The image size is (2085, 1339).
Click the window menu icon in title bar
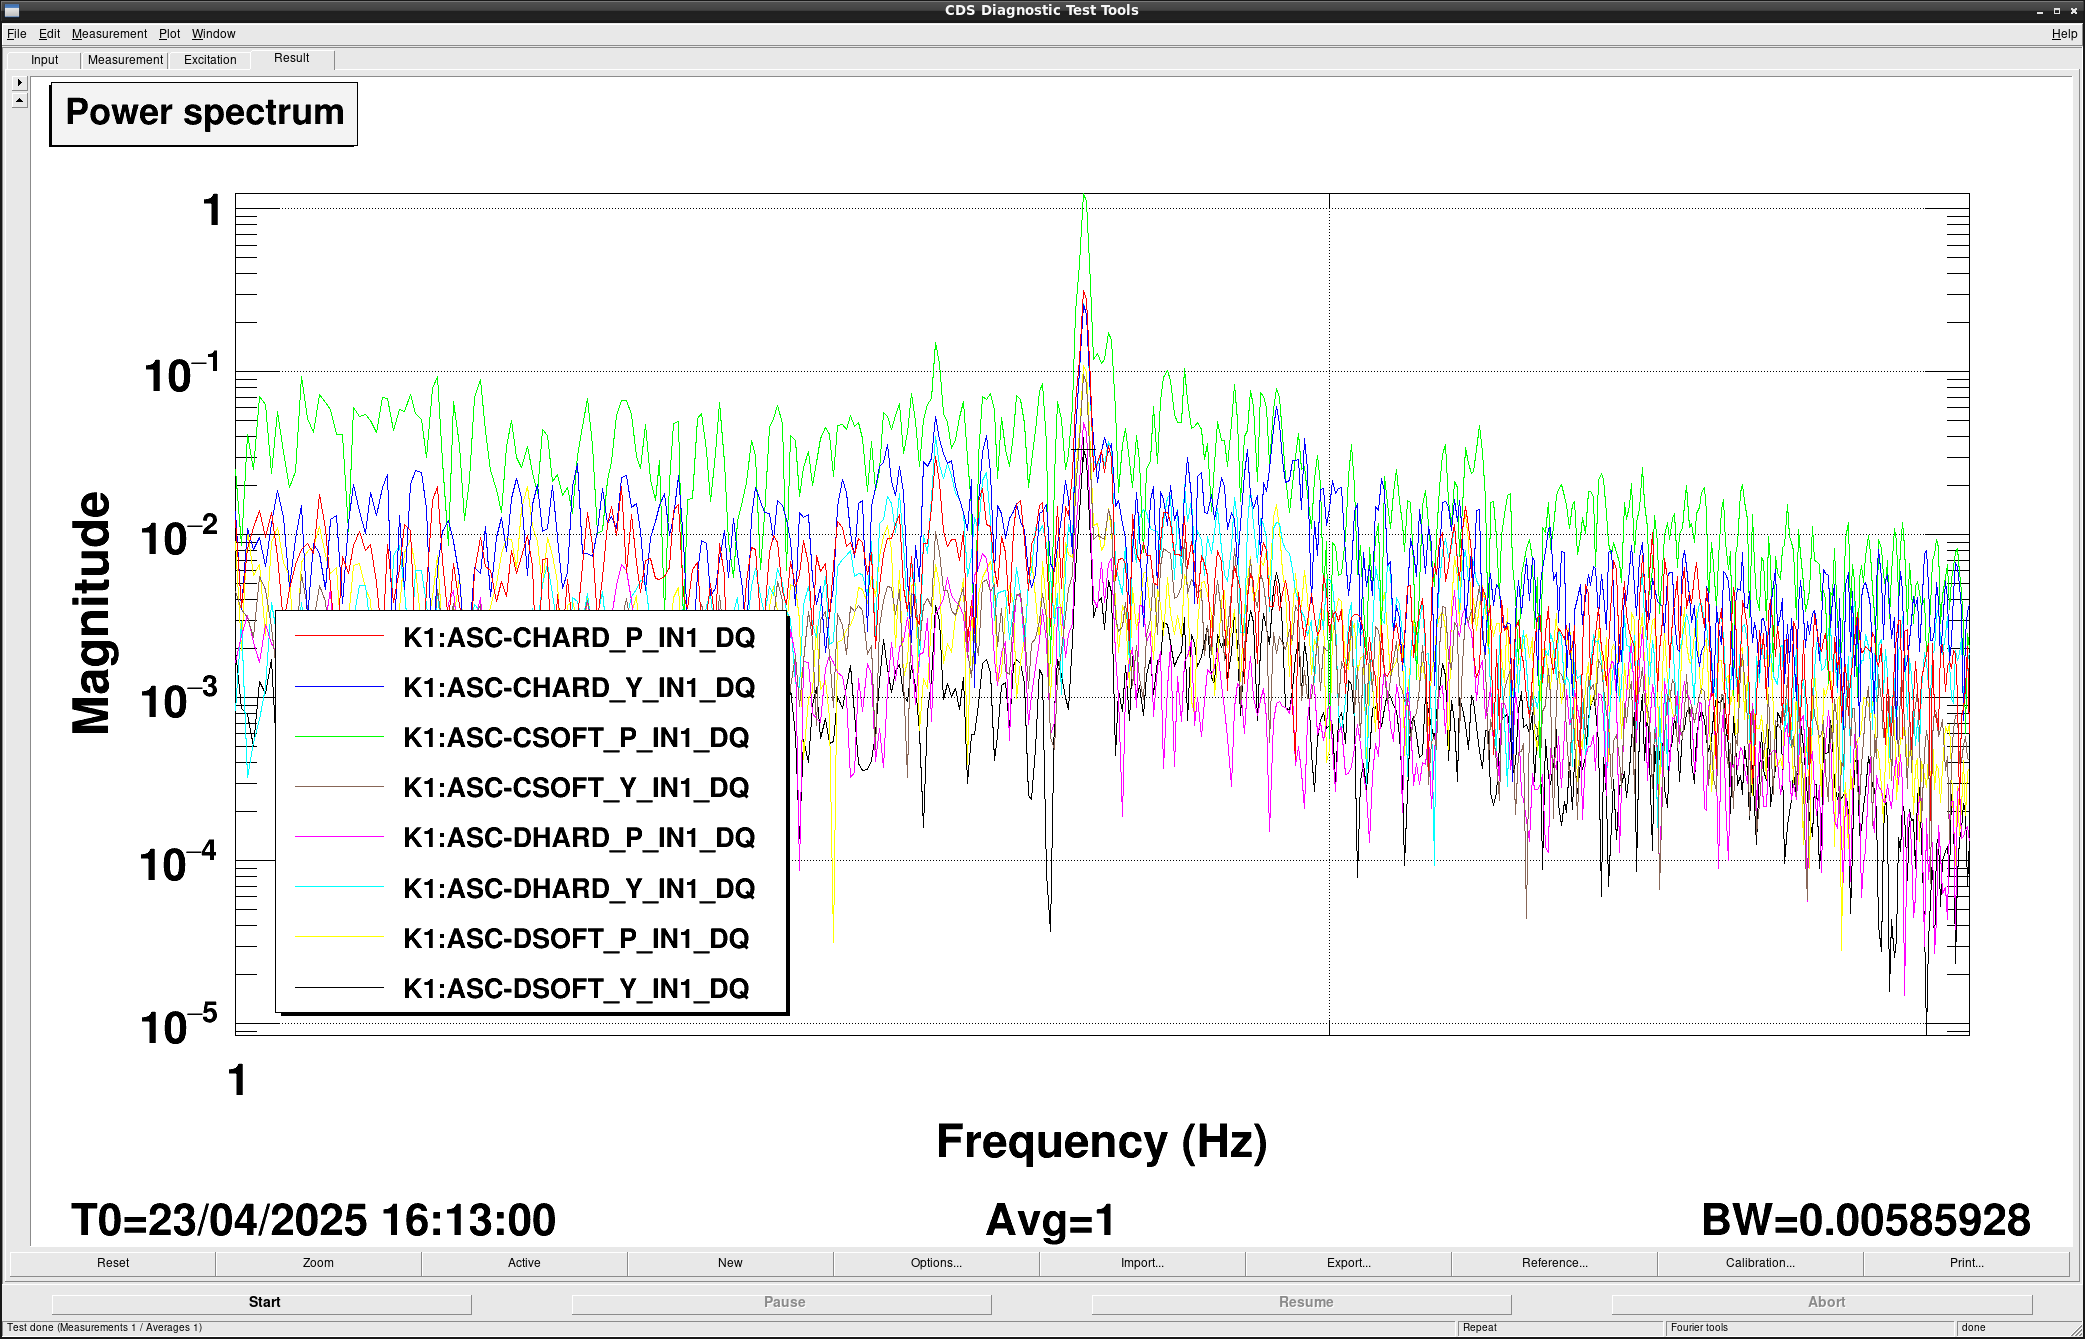pyautogui.click(x=12, y=10)
